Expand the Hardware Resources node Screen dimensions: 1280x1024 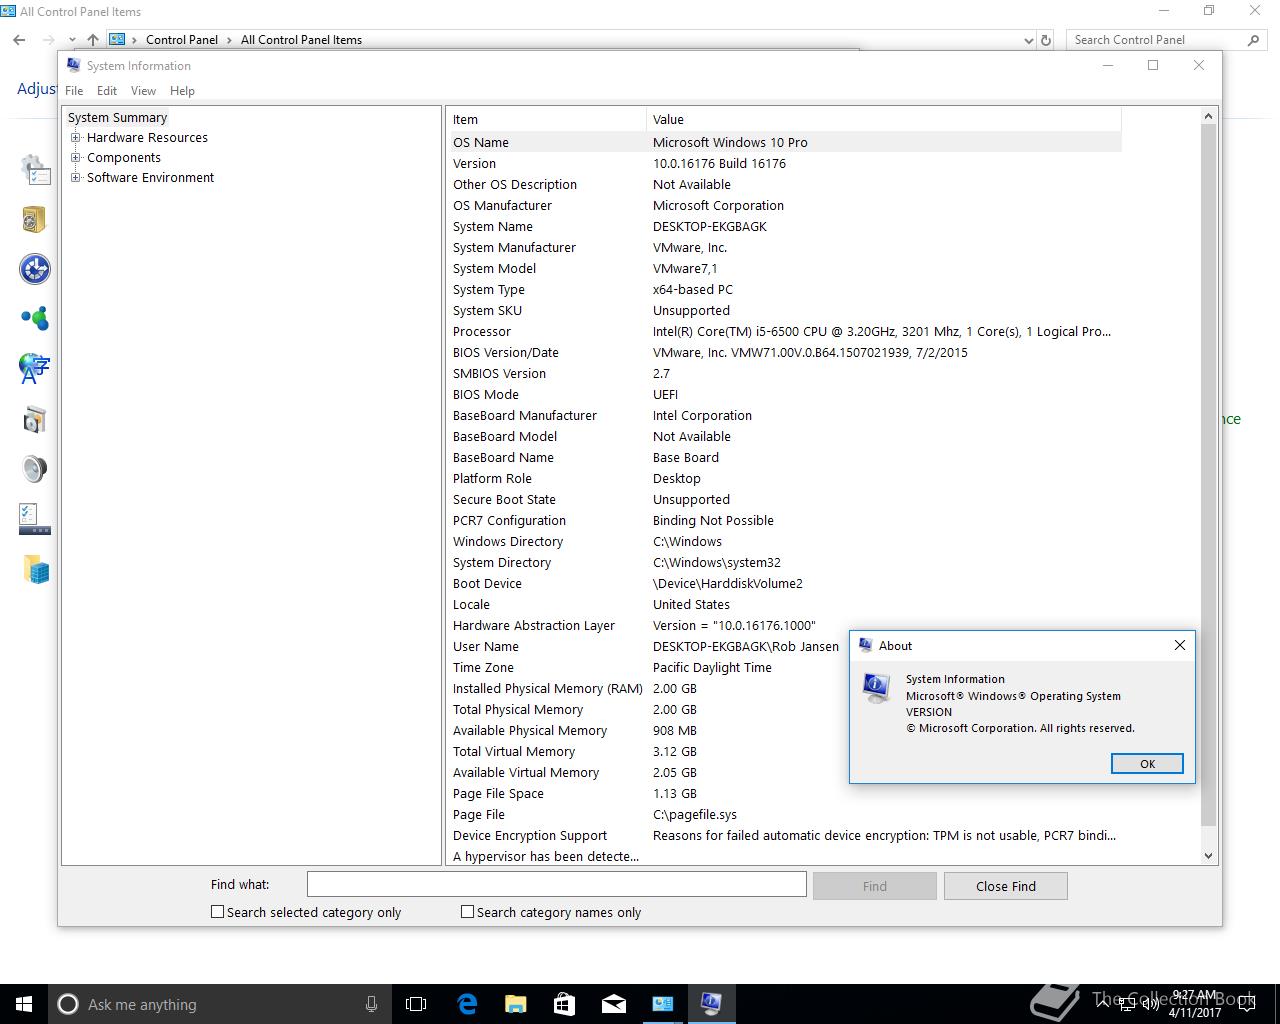tap(75, 138)
